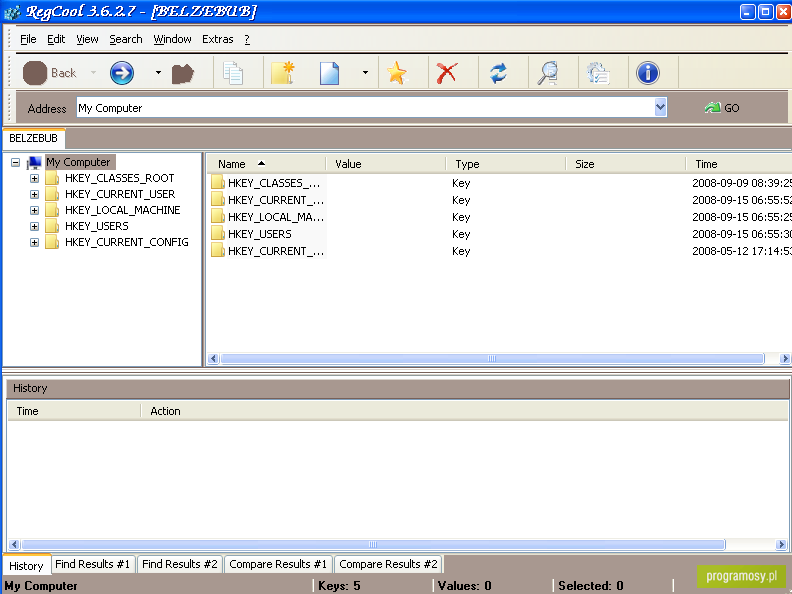The height and width of the screenshot is (594, 792).
Task: Open the New Value type dropdown arrow
Action: pyautogui.click(x=365, y=73)
